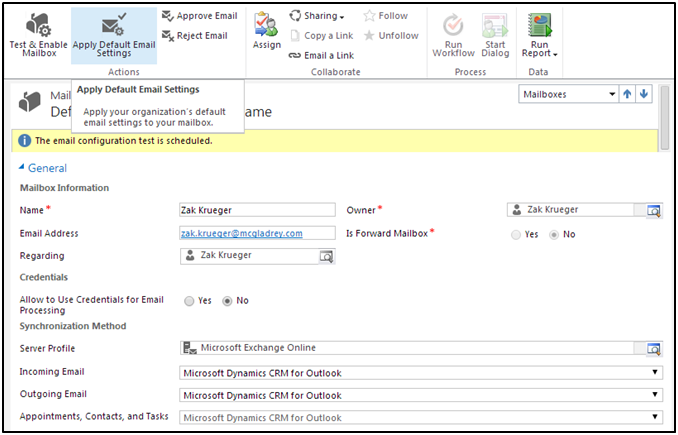Click Microsoft Exchange Online server profile
Image resolution: width=678 pixels, height=435 pixels.
258,348
